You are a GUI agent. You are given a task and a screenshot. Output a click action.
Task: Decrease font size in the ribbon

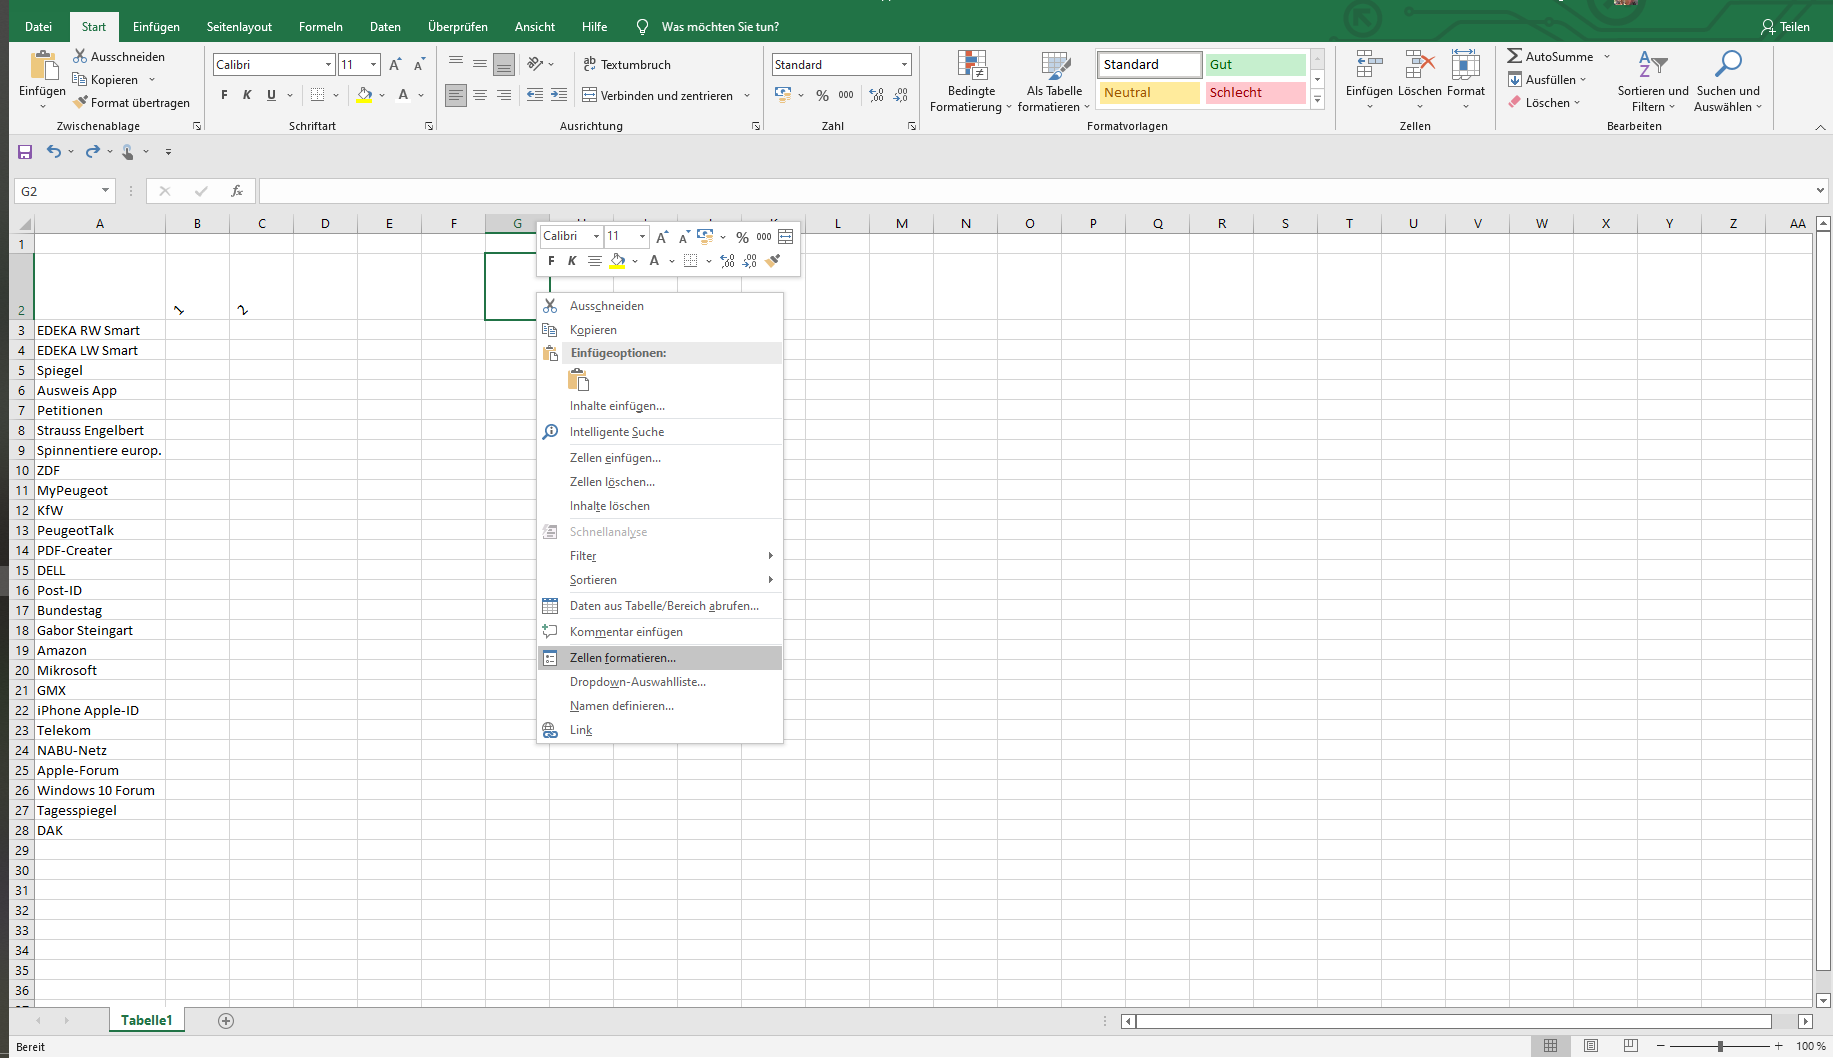(419, 65)
